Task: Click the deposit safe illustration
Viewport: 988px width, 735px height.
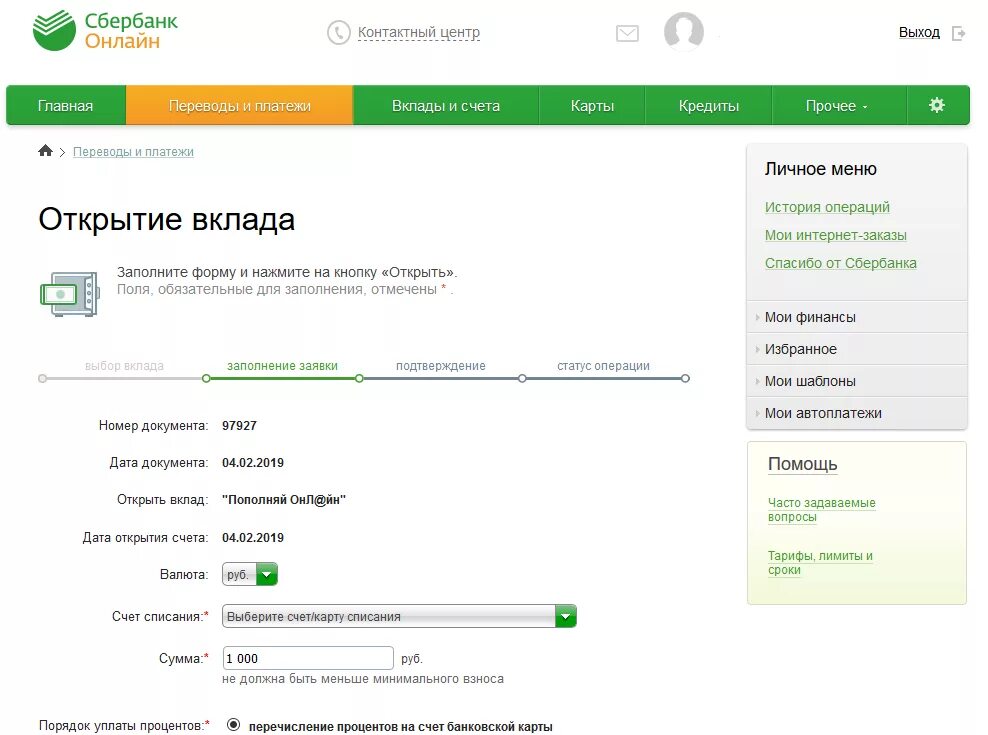Action: pos(70,294)
